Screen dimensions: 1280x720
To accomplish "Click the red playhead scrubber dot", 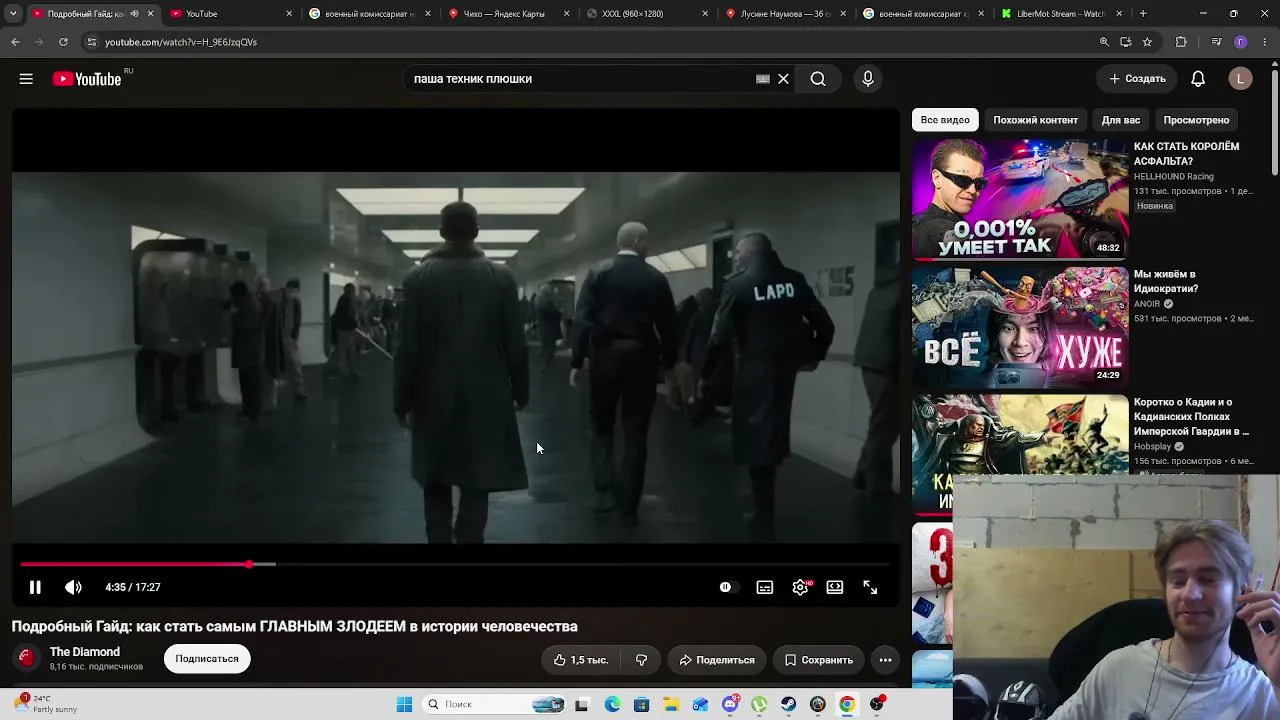I will pyautogui.click(x=249, y=564).
